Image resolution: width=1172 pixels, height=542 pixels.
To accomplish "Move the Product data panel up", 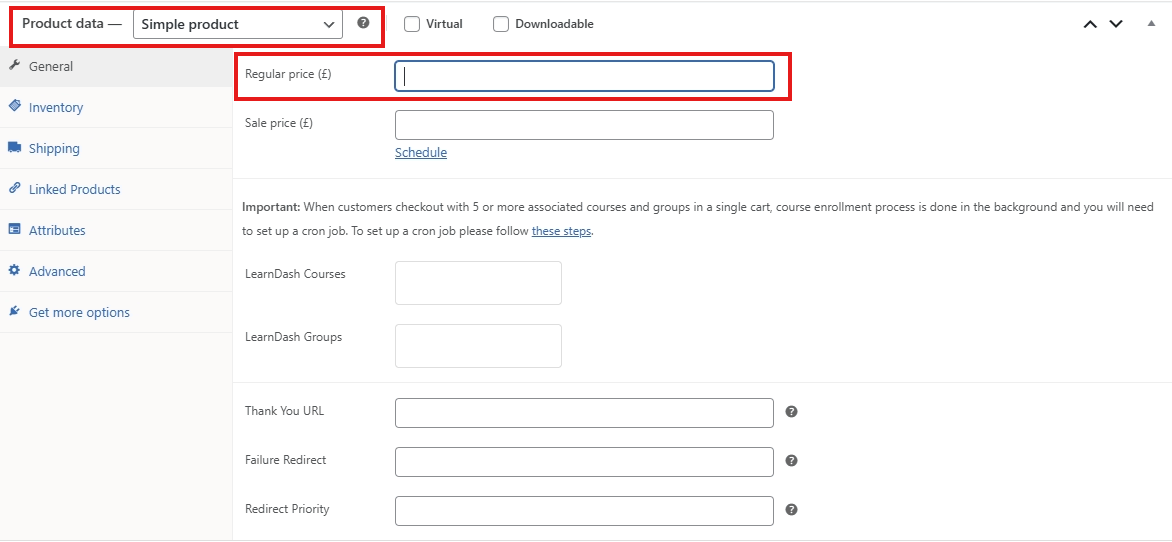I will pyautogui.click(x=1091, y=24).
